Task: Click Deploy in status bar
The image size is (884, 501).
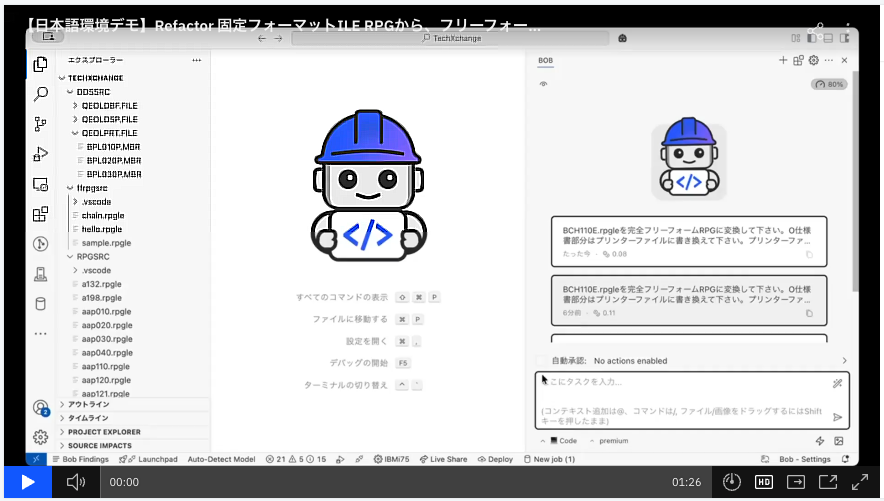Action: [x=496, y=459]
